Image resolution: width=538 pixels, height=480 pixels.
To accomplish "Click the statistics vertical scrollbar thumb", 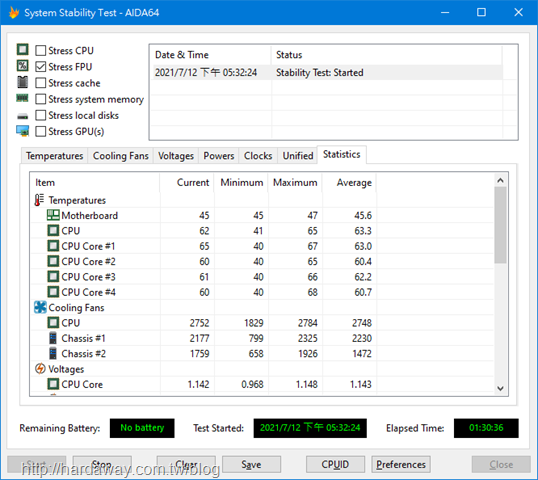I will click(x=500, y=225).
